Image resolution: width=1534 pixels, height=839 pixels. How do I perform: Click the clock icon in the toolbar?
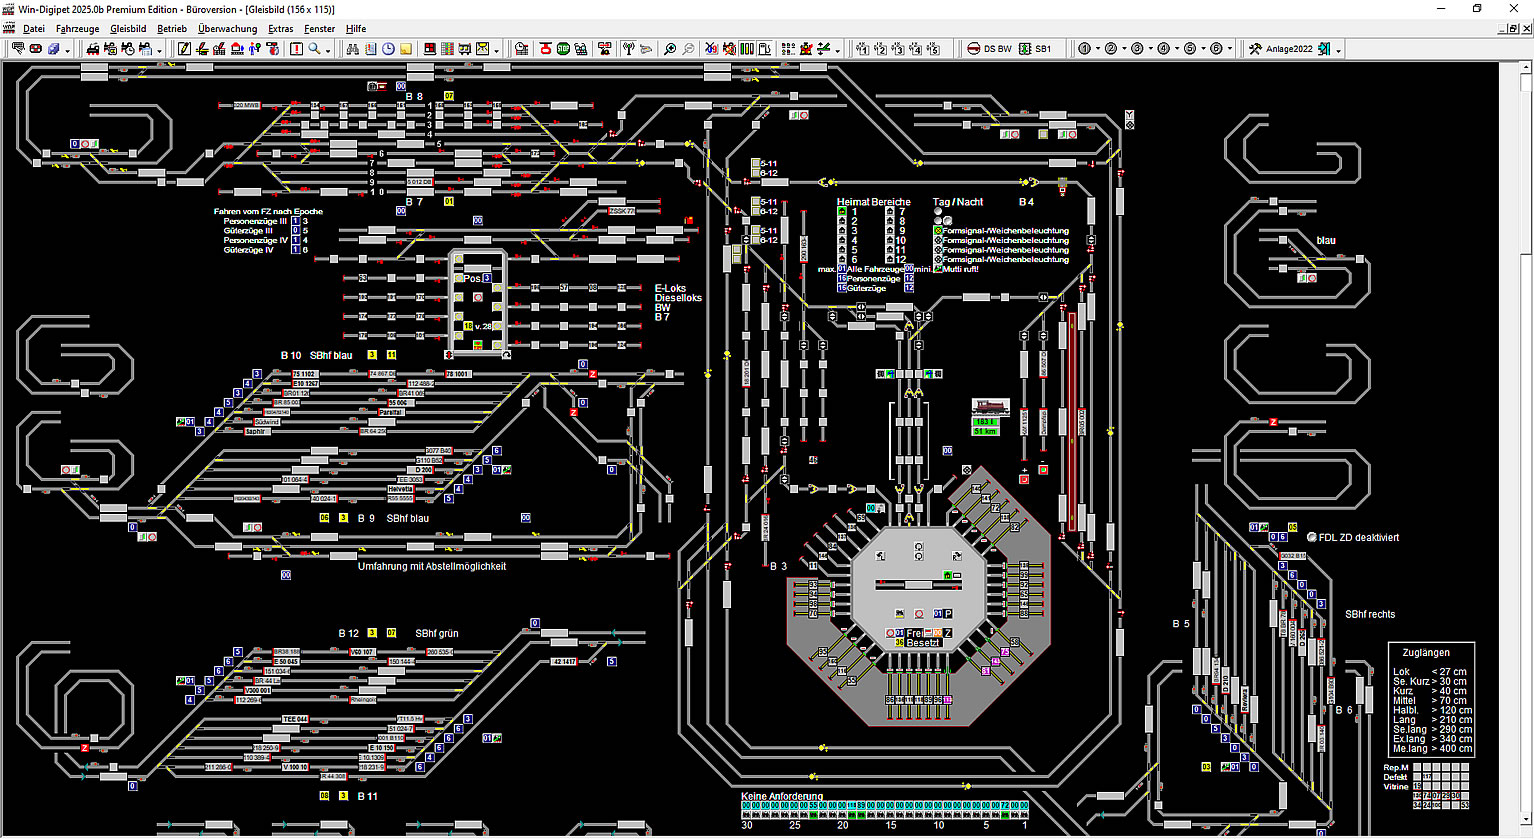[x=388, y=49]
